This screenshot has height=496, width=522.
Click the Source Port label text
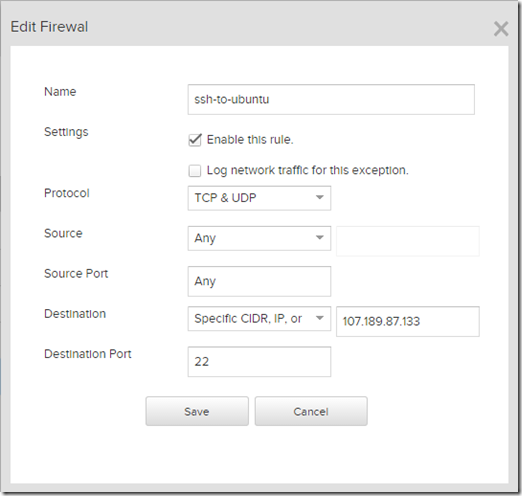point(76,273)
